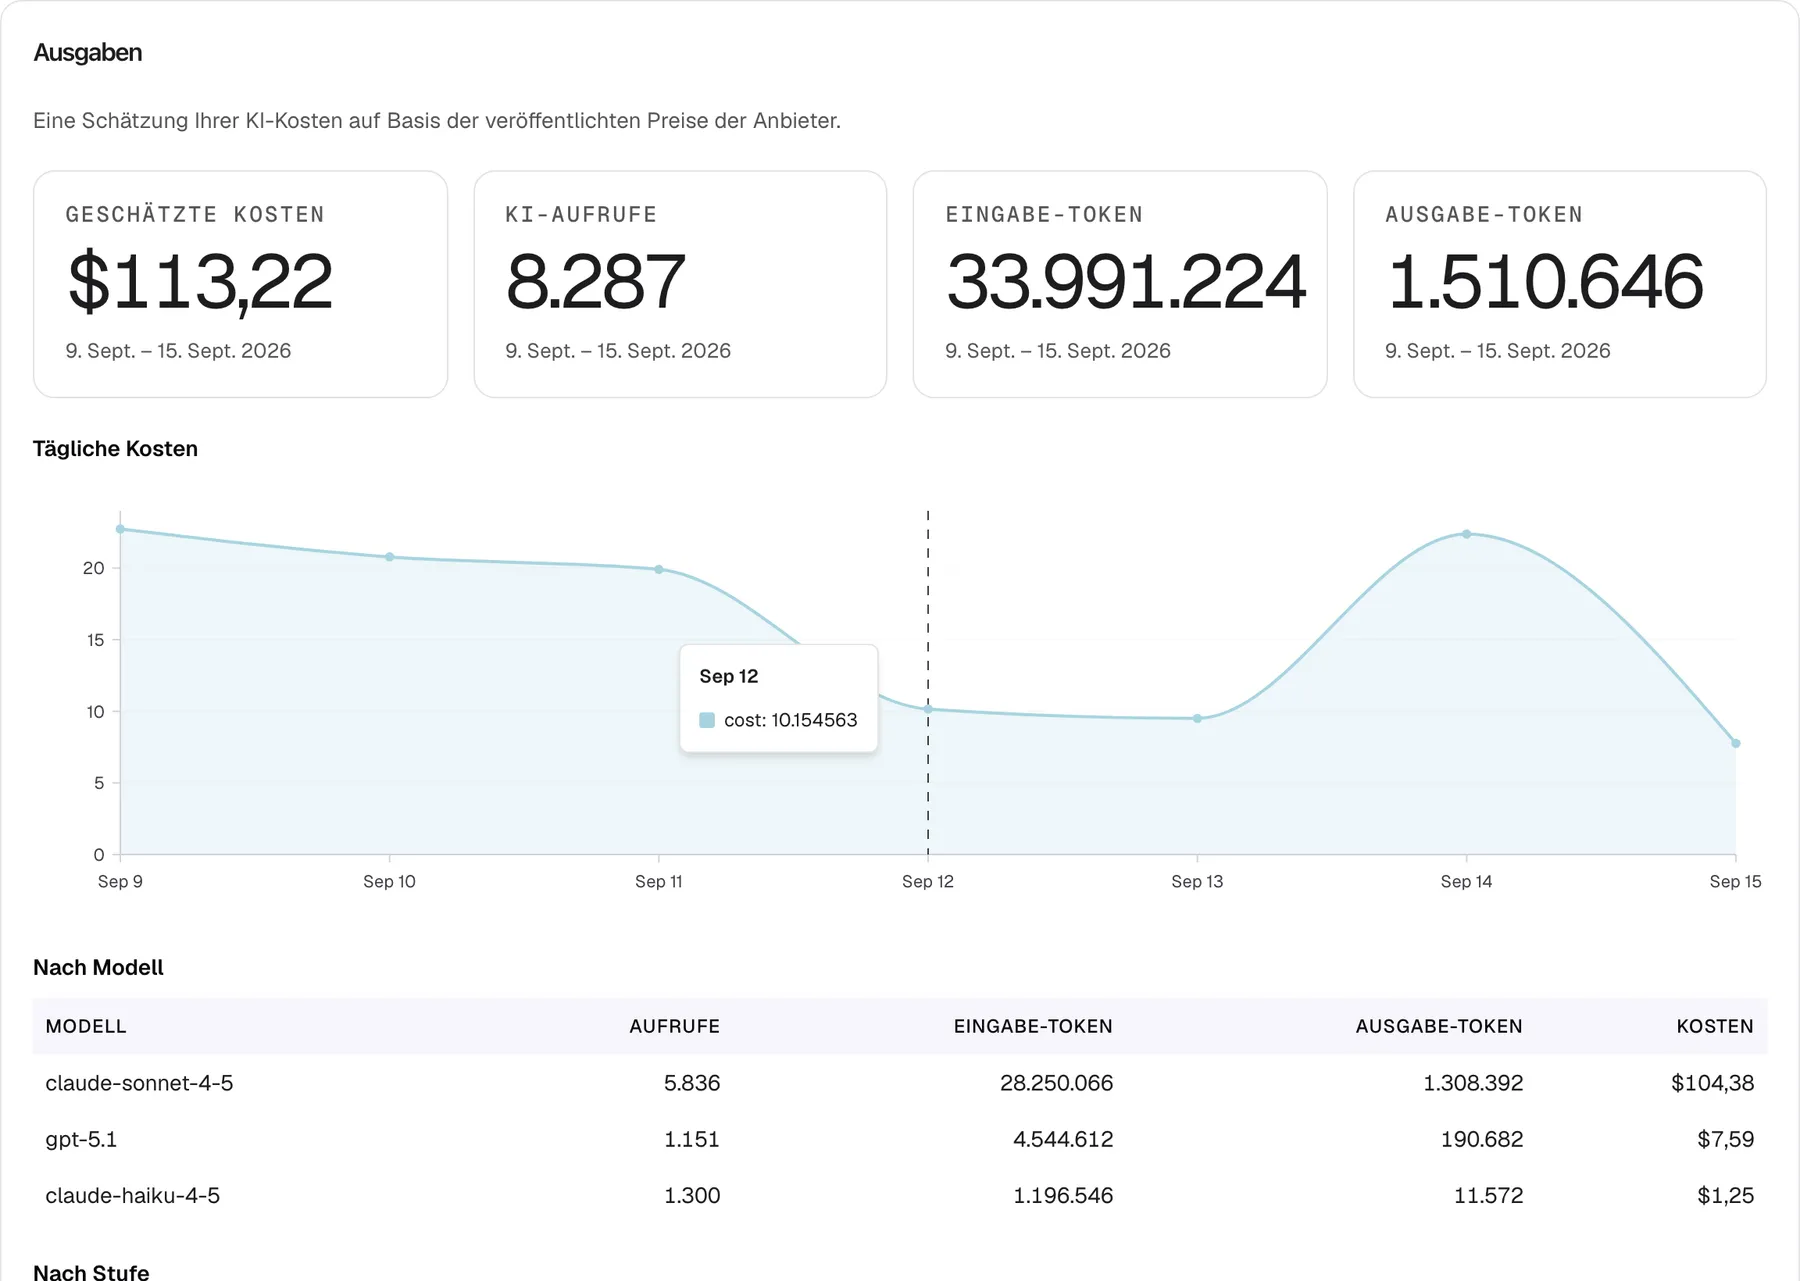Select the gpt-5.1 model row name

(x=81, y=1139)
